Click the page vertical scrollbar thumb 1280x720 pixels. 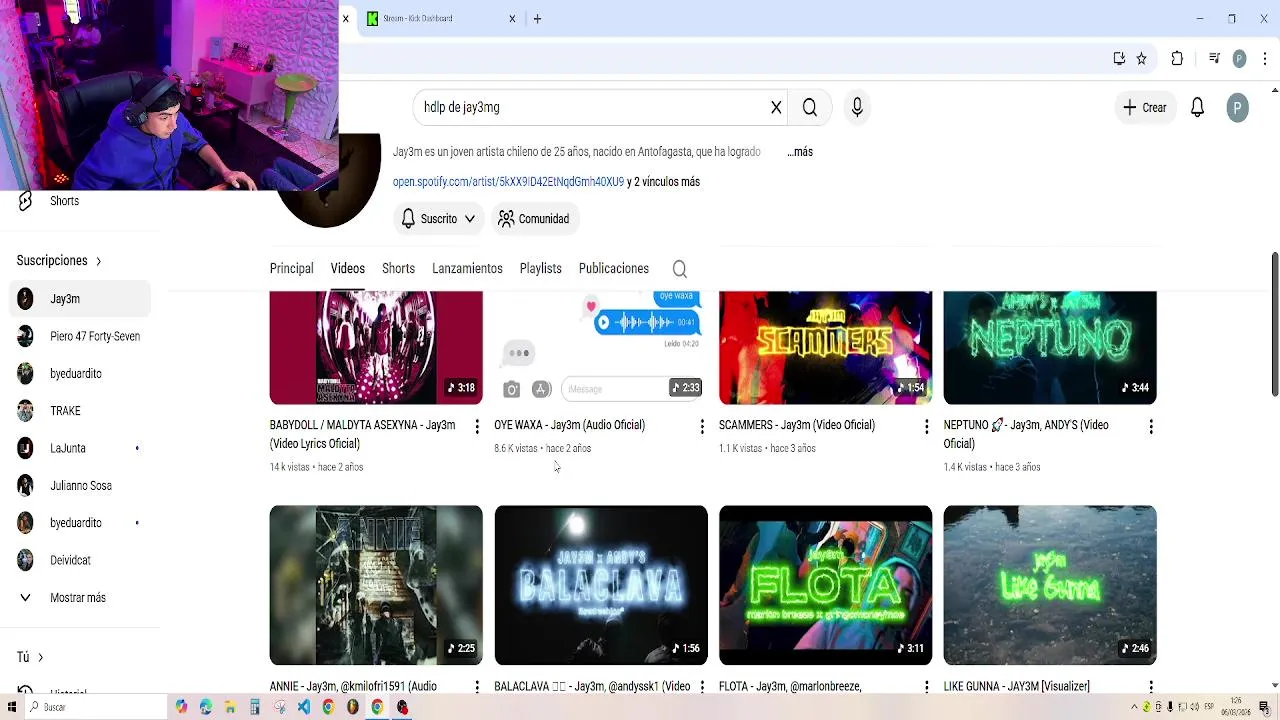[1275, 324]
